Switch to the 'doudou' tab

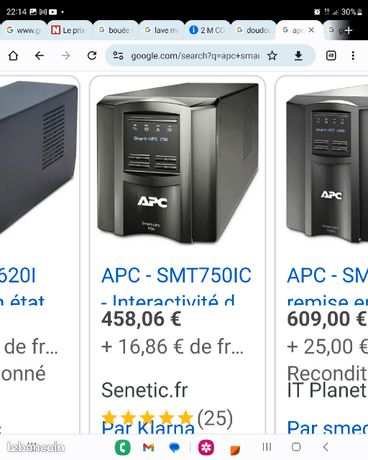point(253,30)
